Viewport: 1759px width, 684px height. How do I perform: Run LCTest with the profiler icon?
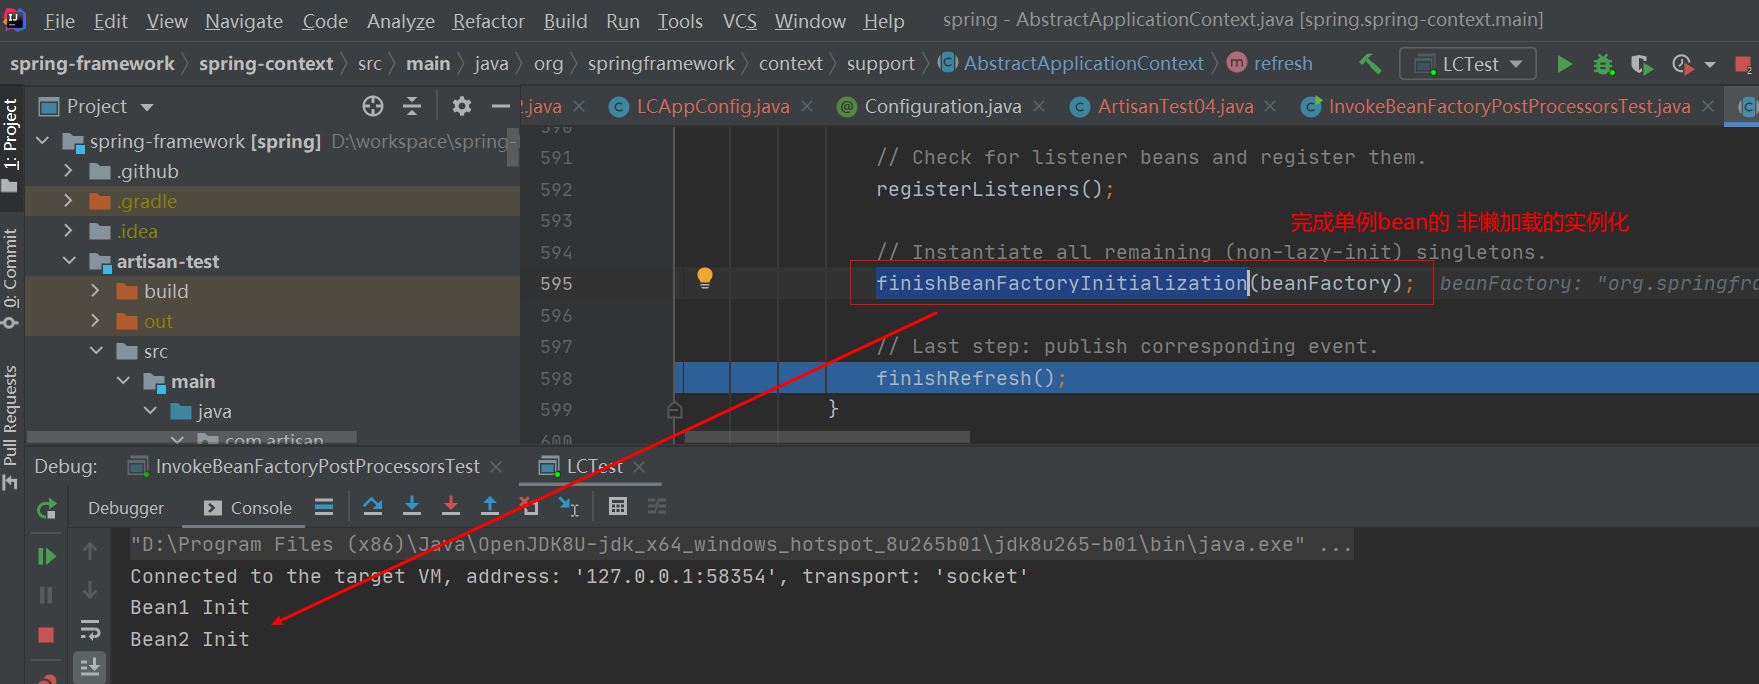coord(1682,64)
